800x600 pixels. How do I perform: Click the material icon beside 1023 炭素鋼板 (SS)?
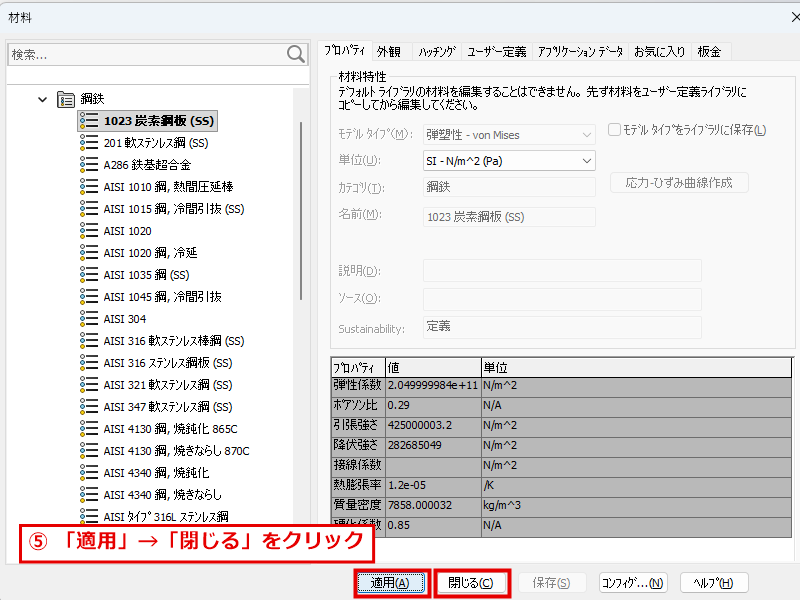89,121
